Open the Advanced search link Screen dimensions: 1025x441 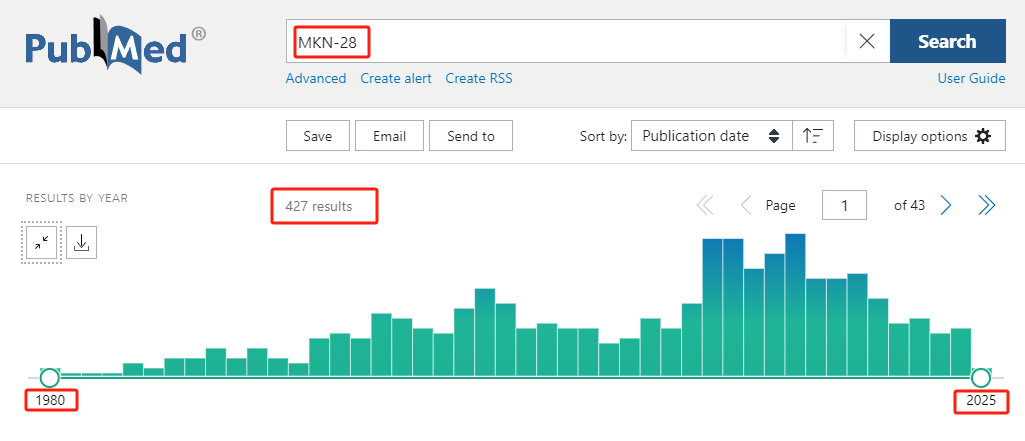316,78
